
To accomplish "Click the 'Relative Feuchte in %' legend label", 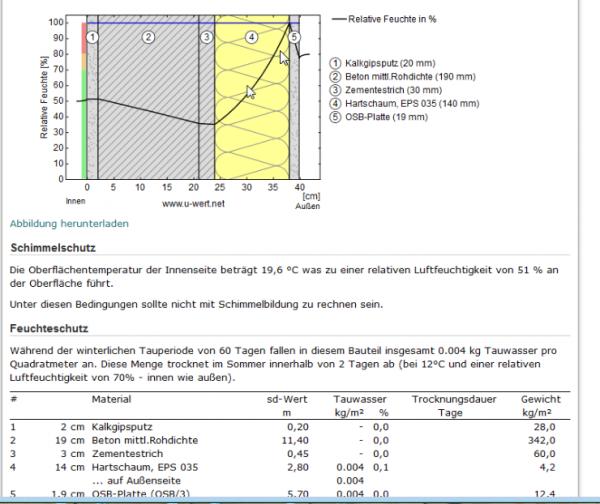I will [392, 19].
